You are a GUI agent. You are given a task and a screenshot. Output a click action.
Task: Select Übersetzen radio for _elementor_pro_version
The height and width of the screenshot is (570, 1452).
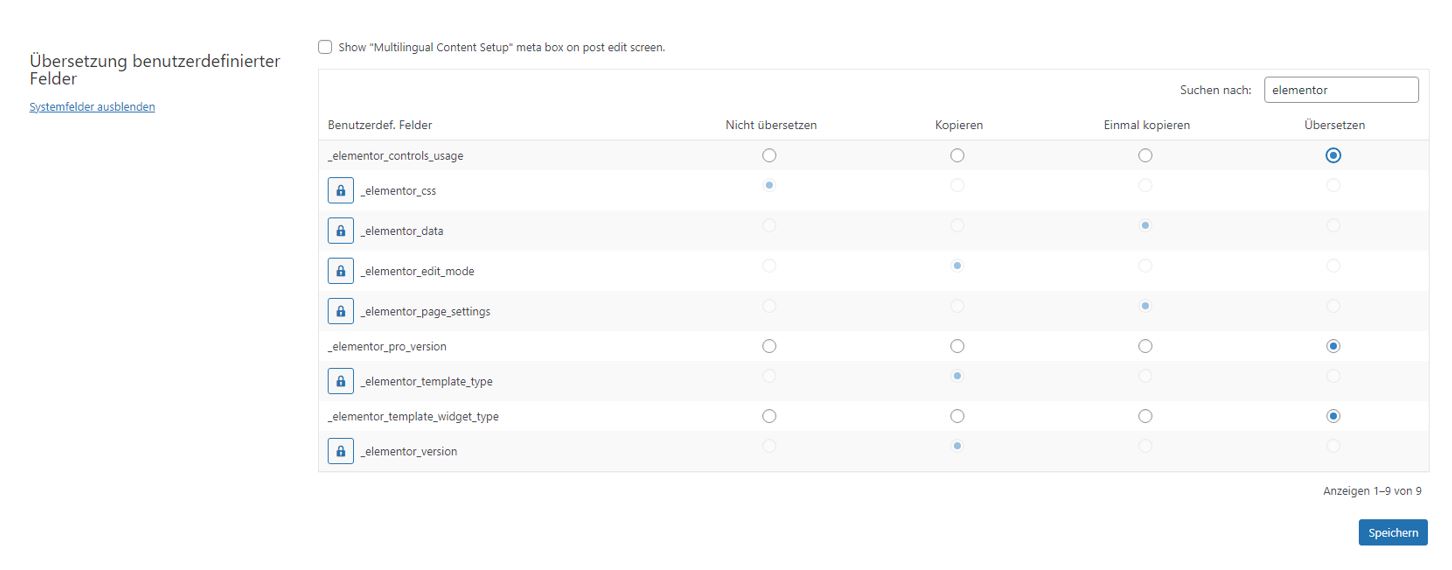[1333, 346]
